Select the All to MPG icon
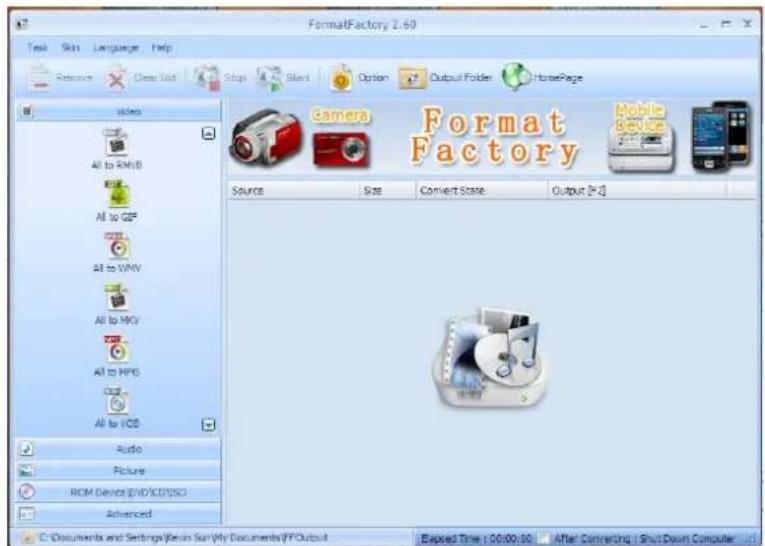 point(116,349)
